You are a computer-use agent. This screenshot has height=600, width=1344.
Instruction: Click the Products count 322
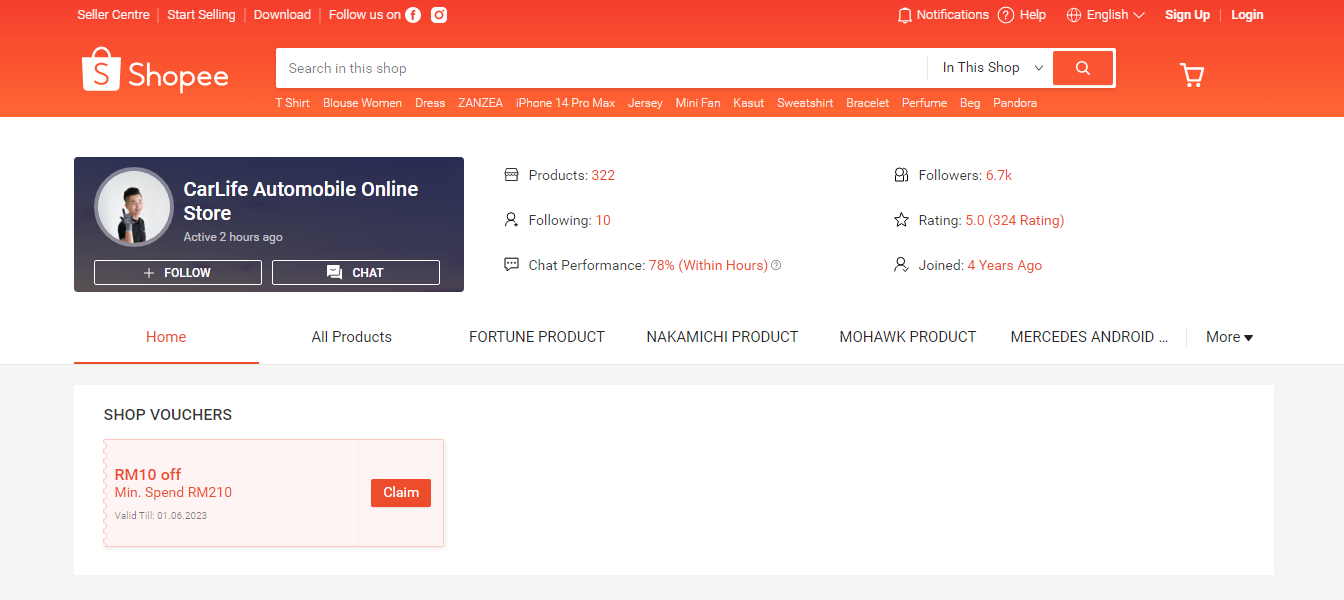(x=603, y=175)
